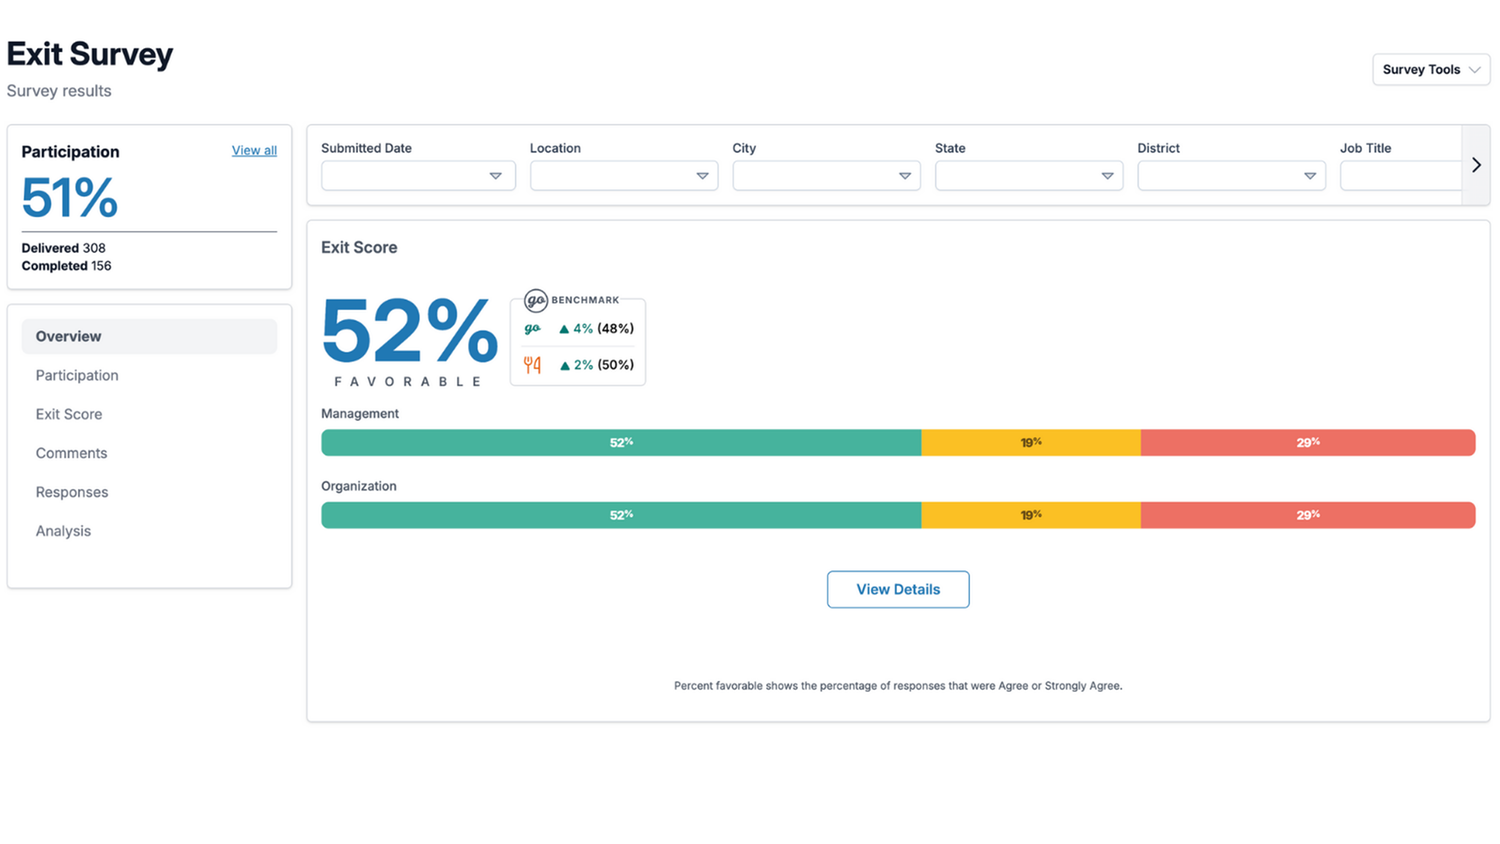Image resolution: width=1500 pixels, height=844 pixels.
Task: Click the View all participation link
Action: click(254, 150)
